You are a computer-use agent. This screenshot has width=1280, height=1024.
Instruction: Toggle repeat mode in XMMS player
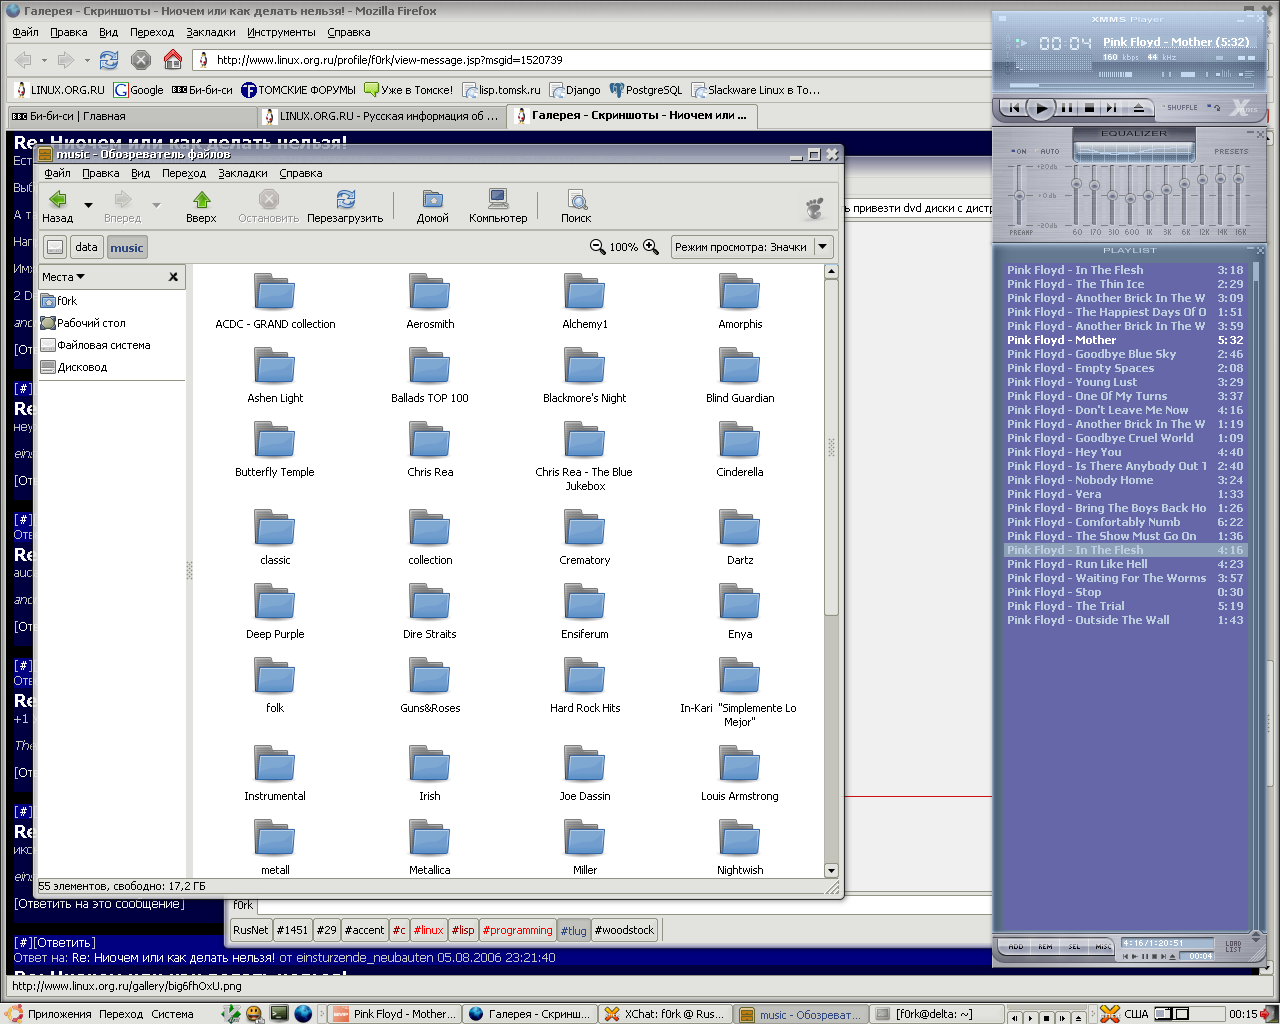tap(1214, 107)
